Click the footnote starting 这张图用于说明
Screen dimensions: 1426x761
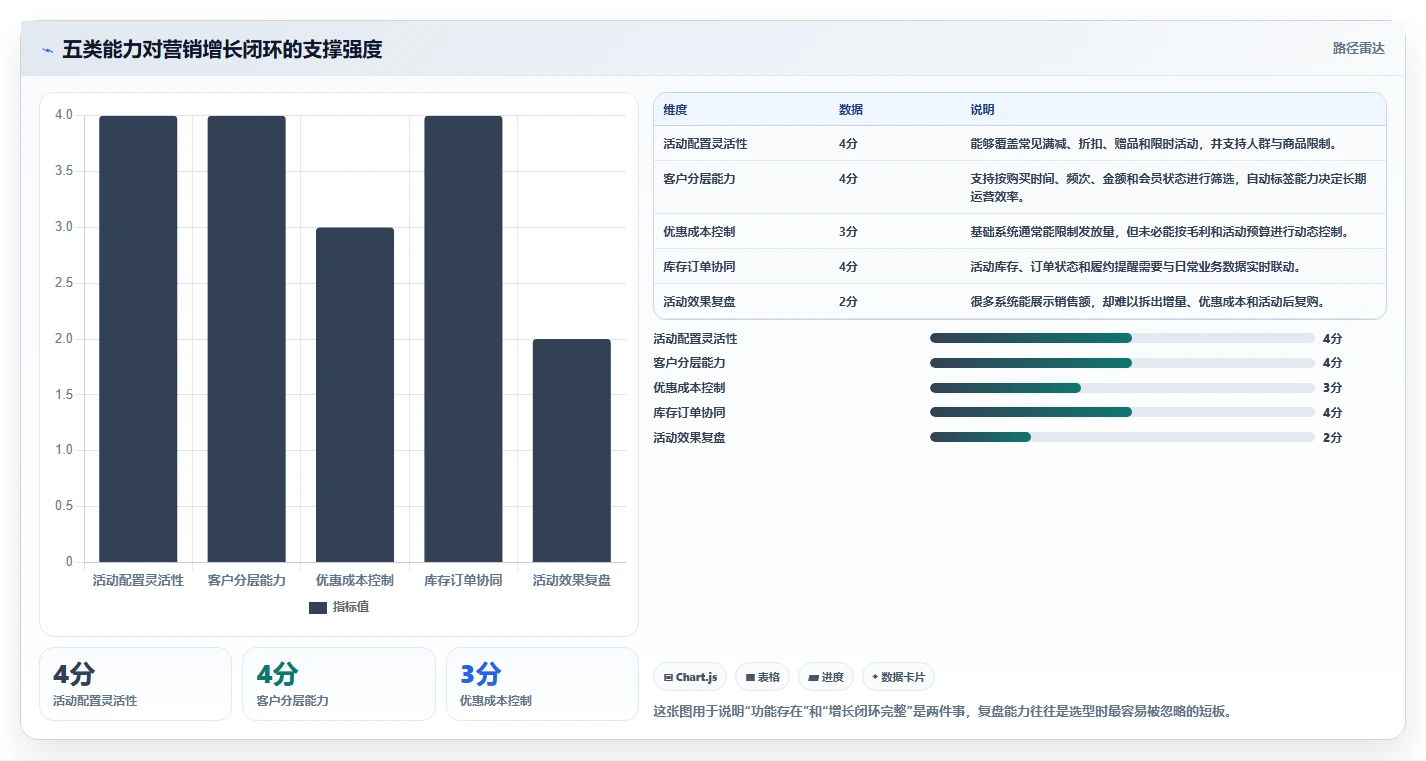point(942,712)
